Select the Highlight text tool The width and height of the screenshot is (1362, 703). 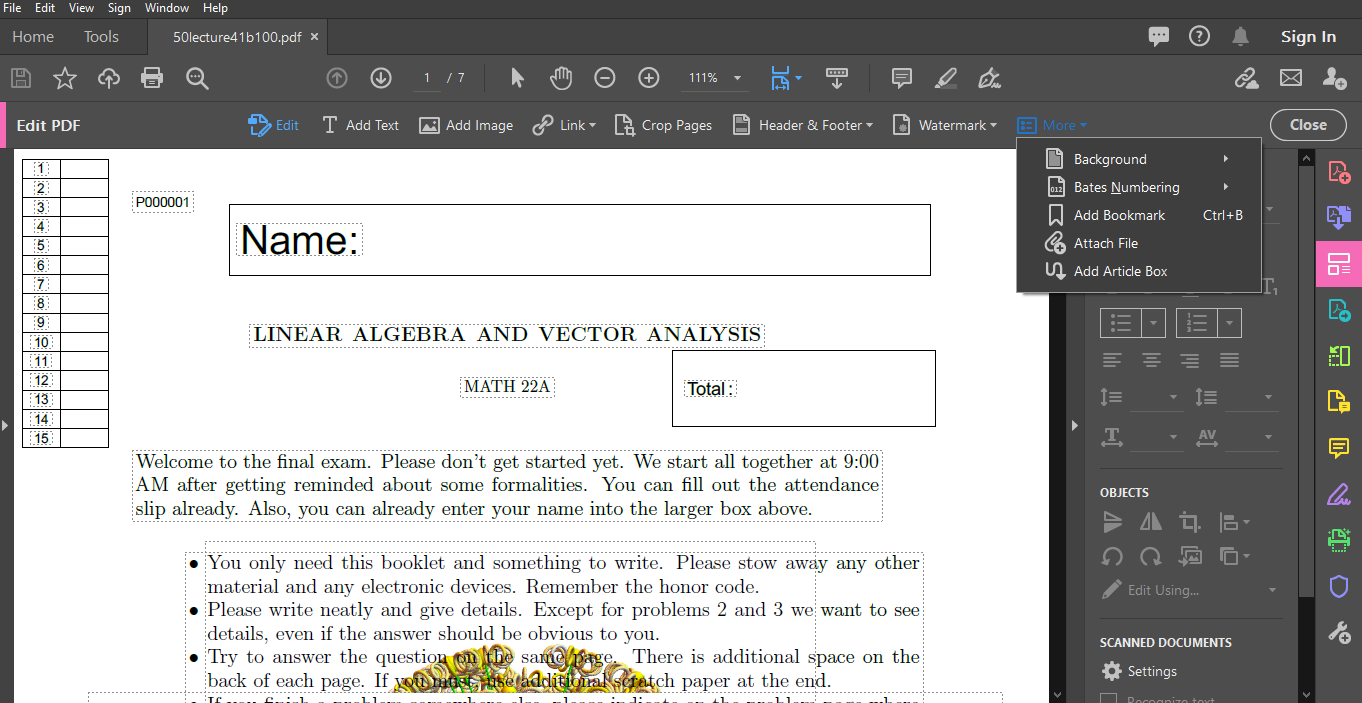[x=945, y=78]
